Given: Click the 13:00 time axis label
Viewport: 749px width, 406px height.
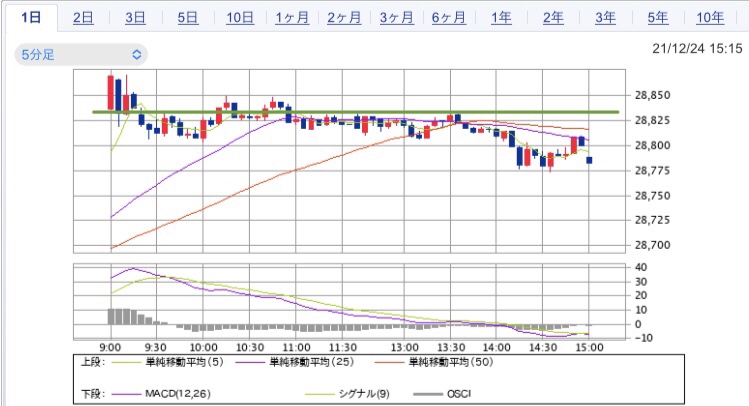Looking at the screenshot, I should point(405,347).
